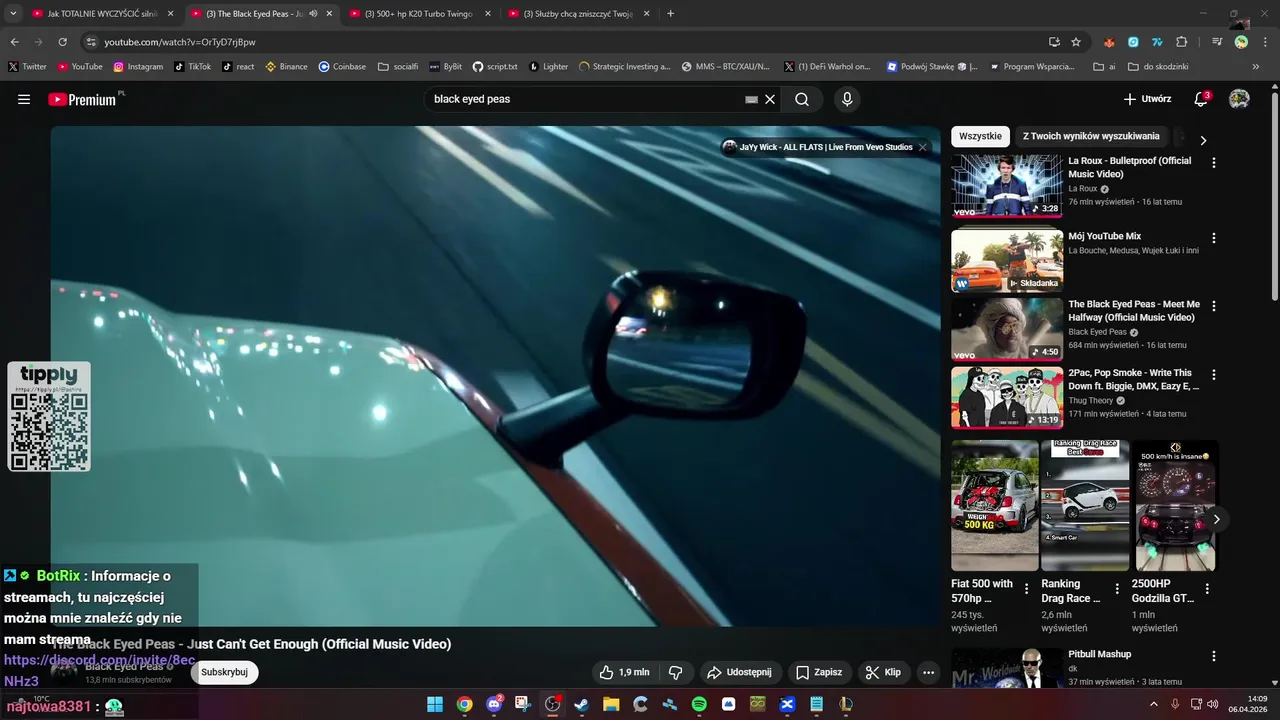1280x720 pixels.
Task: Go to YouTube Premium home logo
Action: point(83,99)
